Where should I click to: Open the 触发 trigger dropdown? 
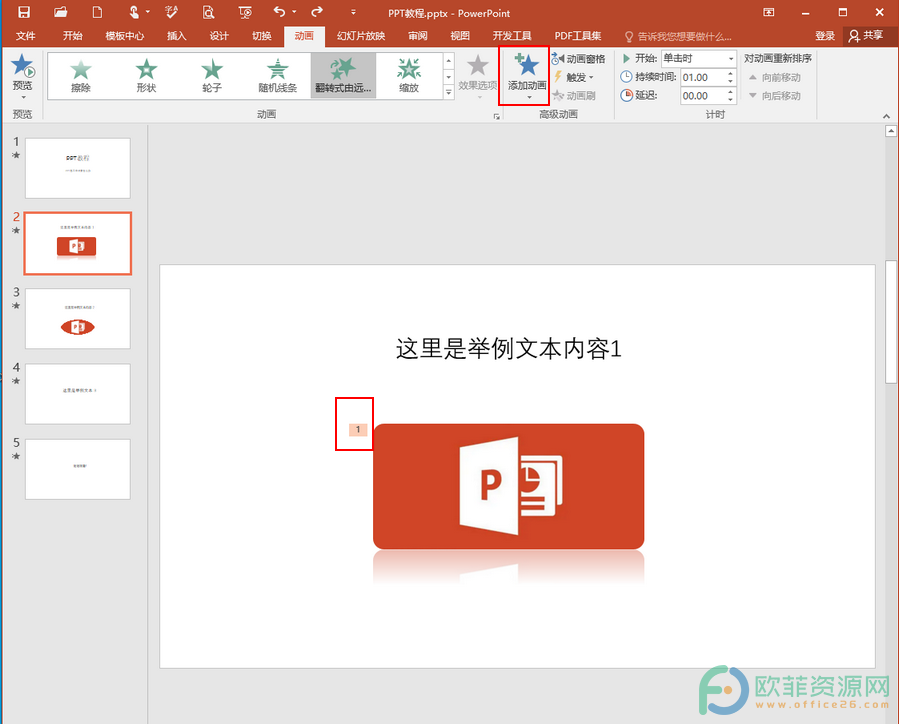point(574,77)
